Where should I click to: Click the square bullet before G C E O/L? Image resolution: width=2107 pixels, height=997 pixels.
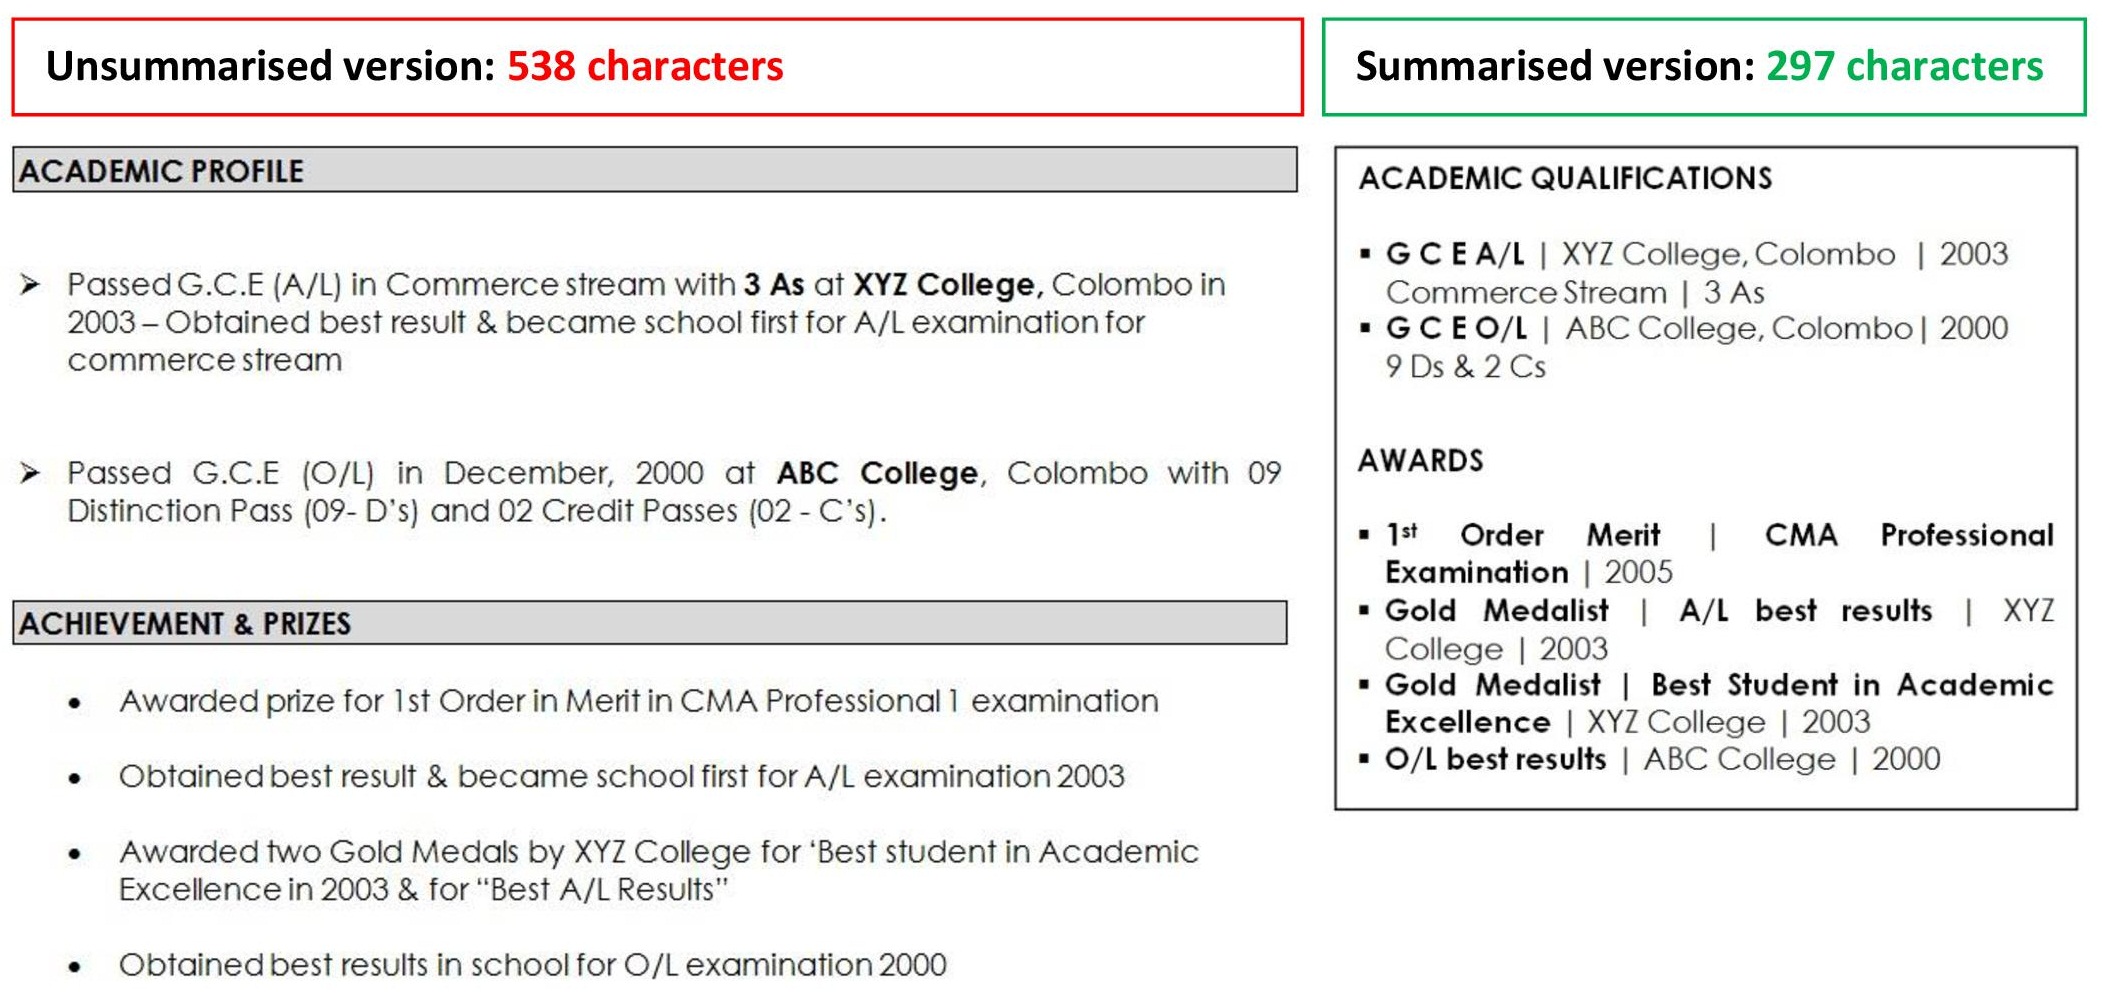(1365, 329)
